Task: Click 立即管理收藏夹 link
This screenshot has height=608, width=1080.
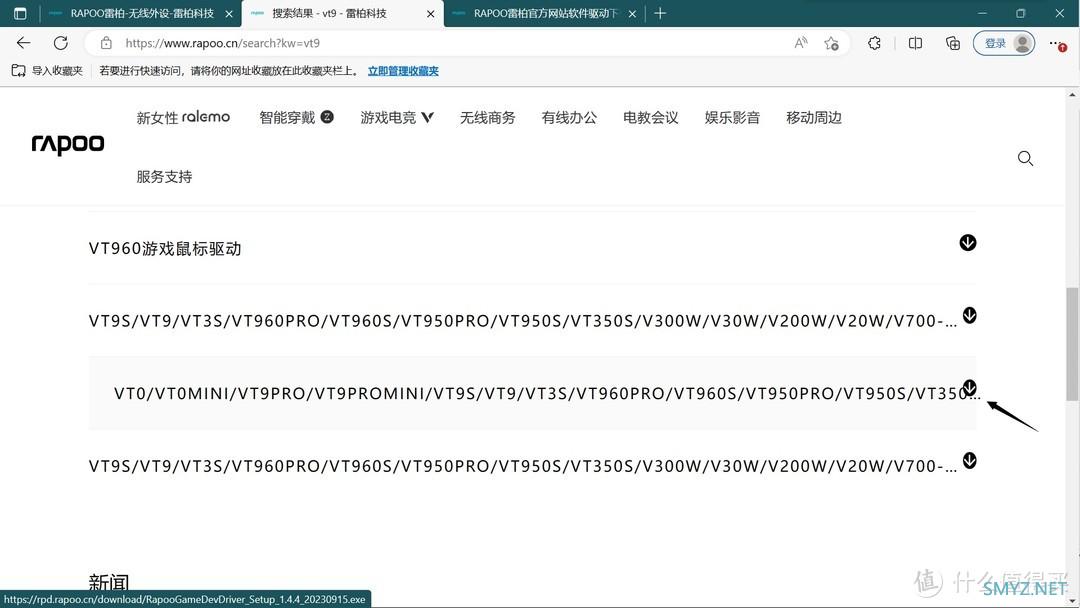Action: [x=403, y=71]
